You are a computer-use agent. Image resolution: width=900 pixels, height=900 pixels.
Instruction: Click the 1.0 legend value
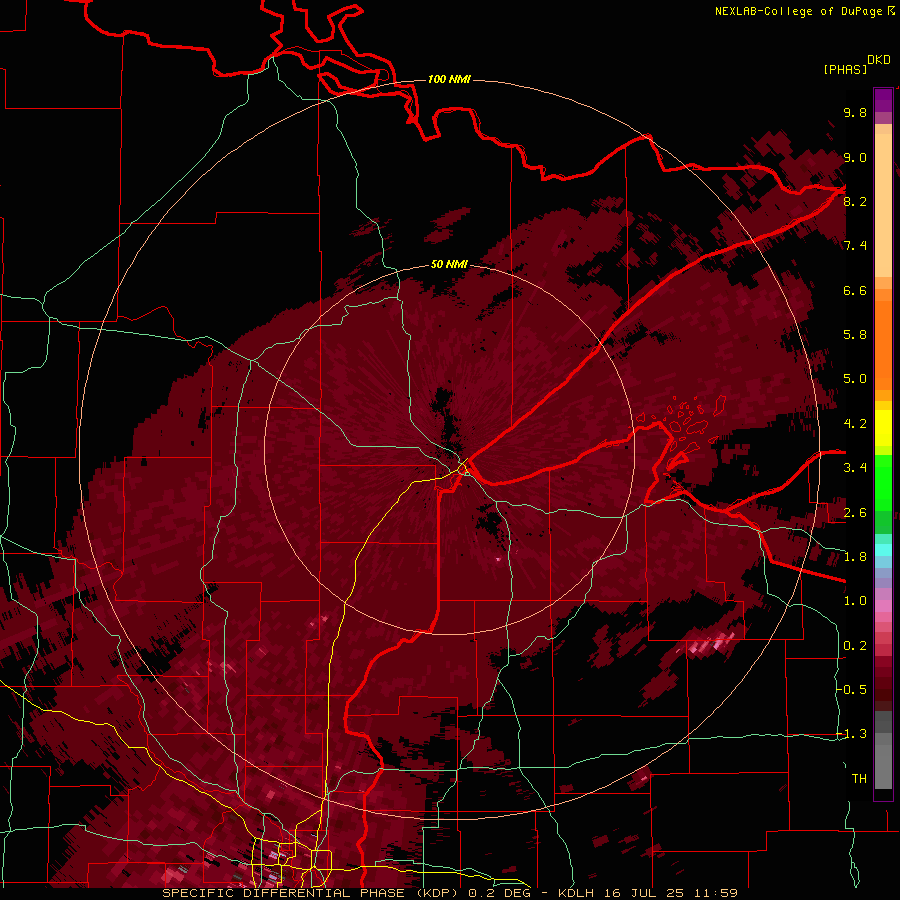(x=855, y=601)
